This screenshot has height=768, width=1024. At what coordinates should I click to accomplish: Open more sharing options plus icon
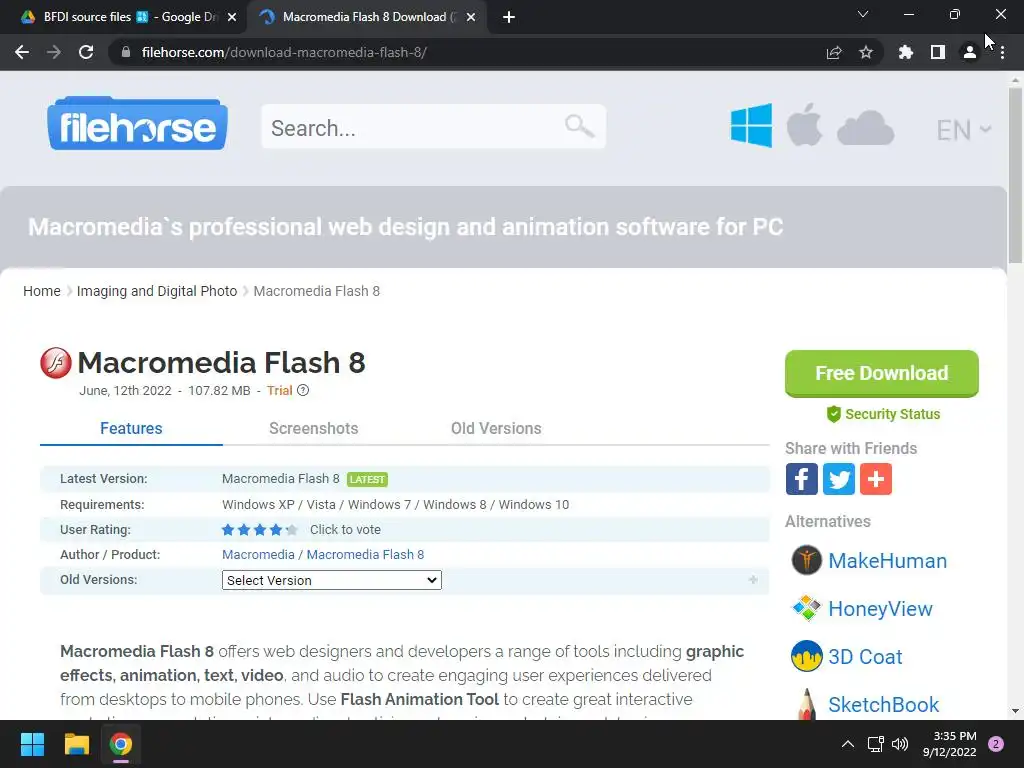[876, 479]
